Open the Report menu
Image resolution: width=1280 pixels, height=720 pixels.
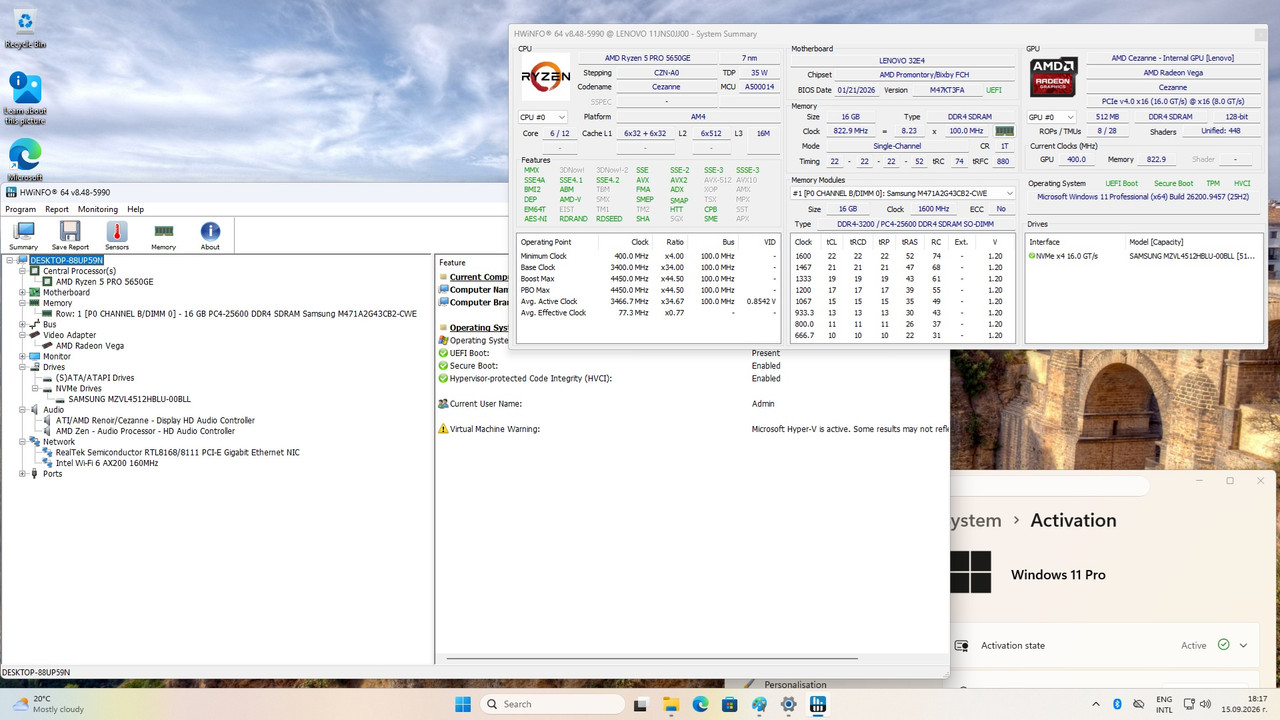[57, 209]
